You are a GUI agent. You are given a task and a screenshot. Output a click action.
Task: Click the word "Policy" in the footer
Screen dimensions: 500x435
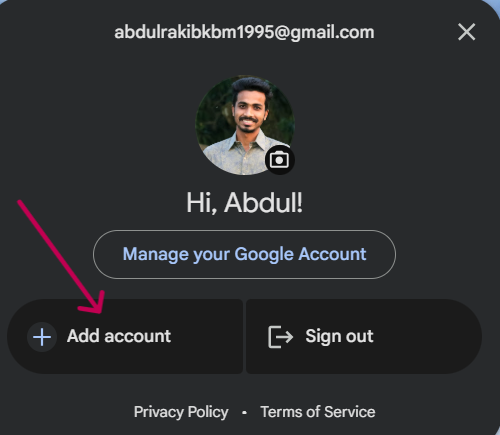(x=208, y=412)
